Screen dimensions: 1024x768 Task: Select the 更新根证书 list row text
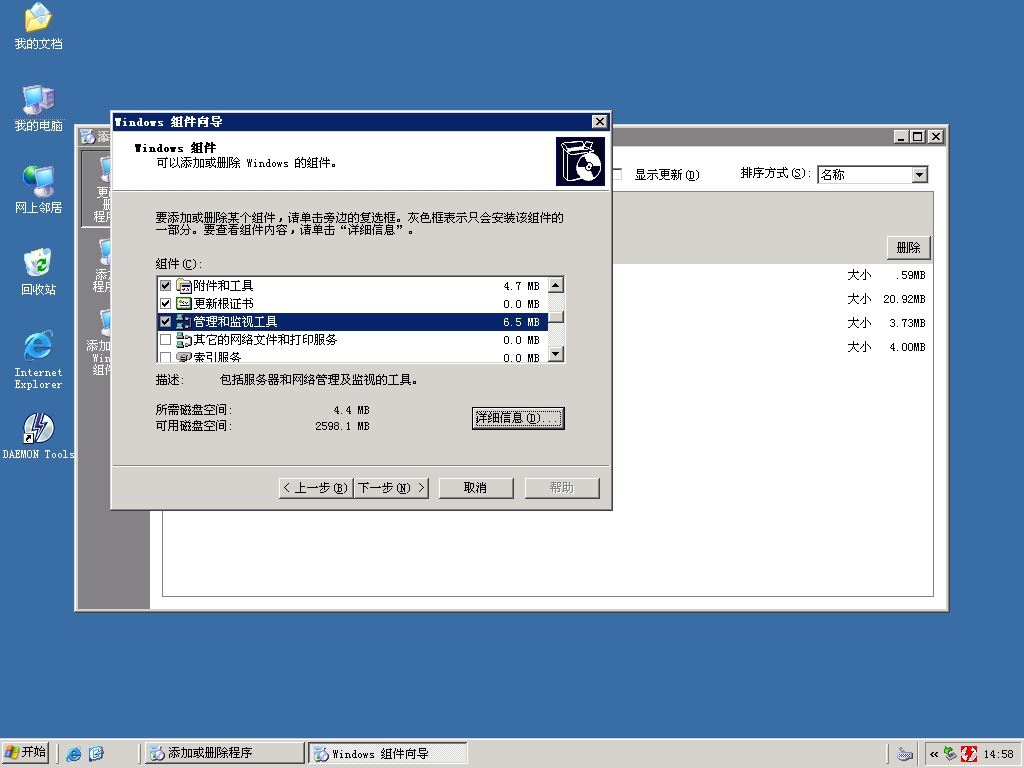pos(223,304)
